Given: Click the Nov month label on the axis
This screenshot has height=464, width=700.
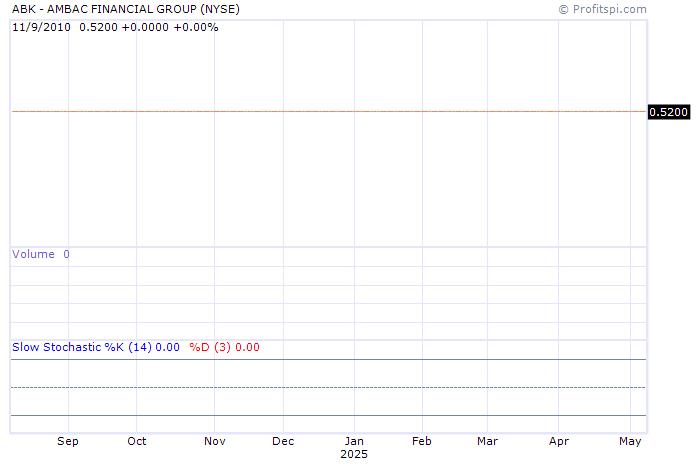Looking at the screenshot, I should (215, 441).
